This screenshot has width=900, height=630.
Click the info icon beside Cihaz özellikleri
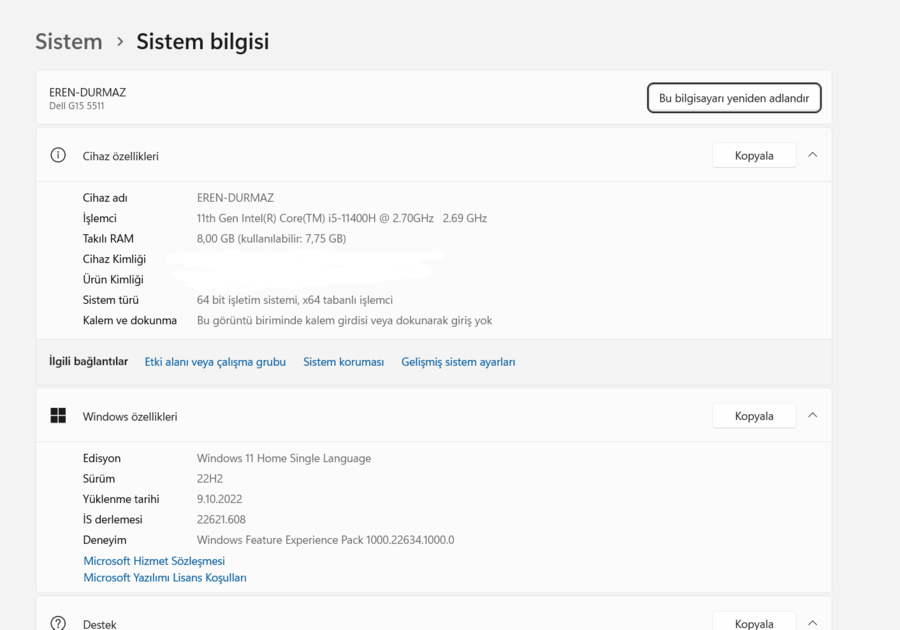click(58, 155)
